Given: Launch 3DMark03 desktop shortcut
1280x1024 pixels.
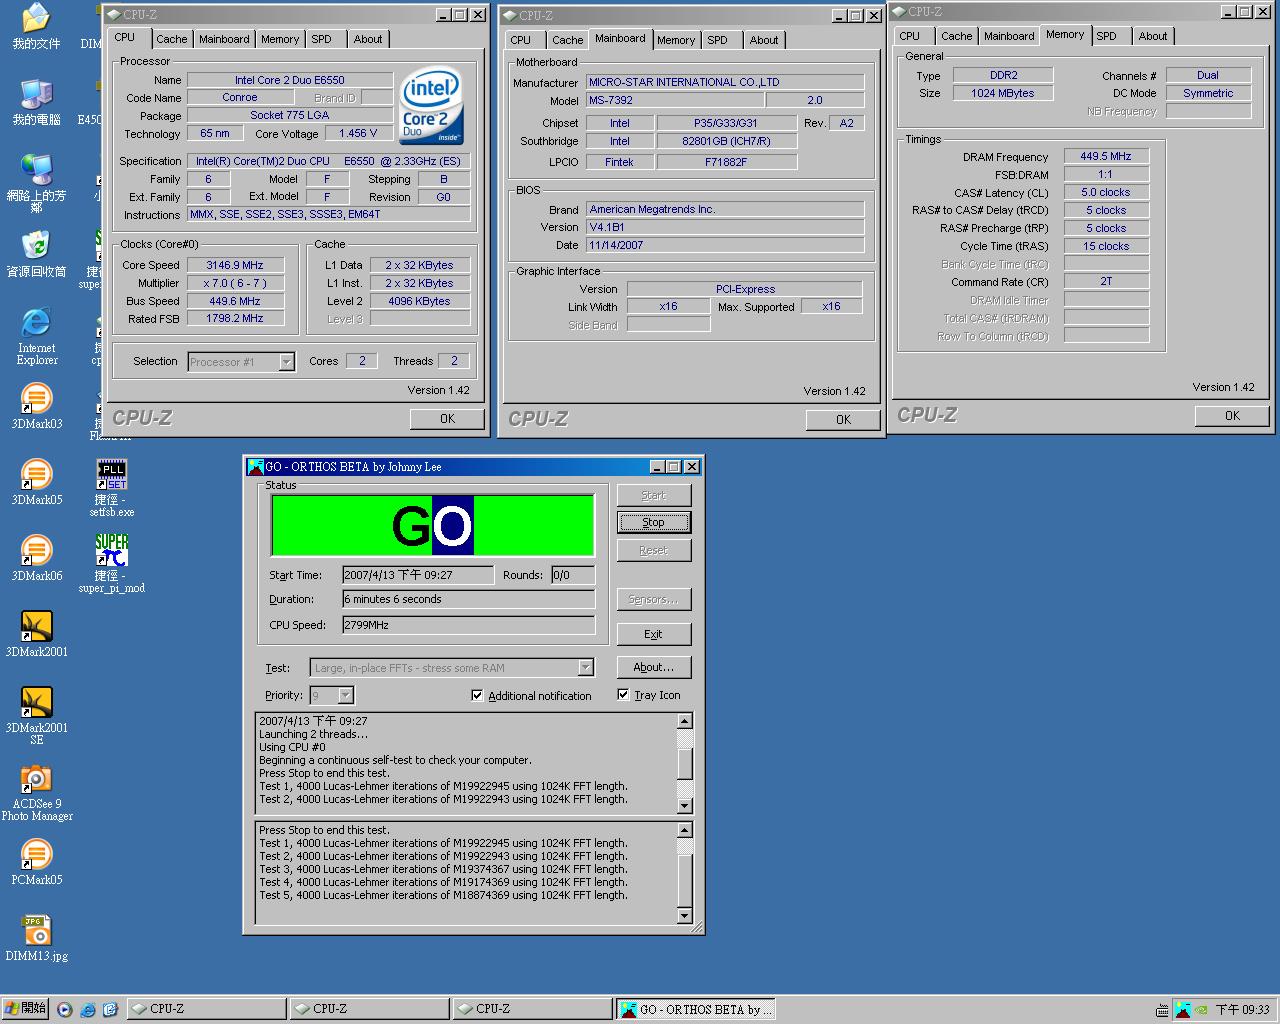Looking at the screenshot, I should (36, 407).
